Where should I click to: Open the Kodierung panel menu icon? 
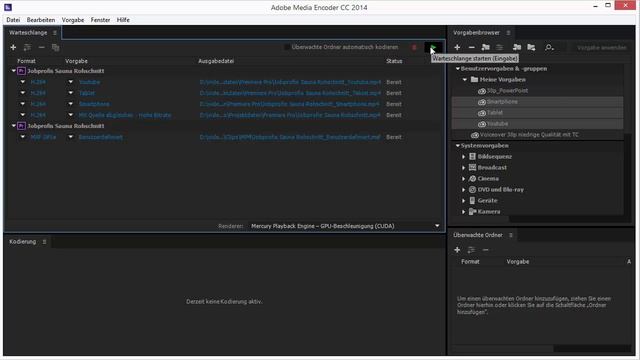44,242
